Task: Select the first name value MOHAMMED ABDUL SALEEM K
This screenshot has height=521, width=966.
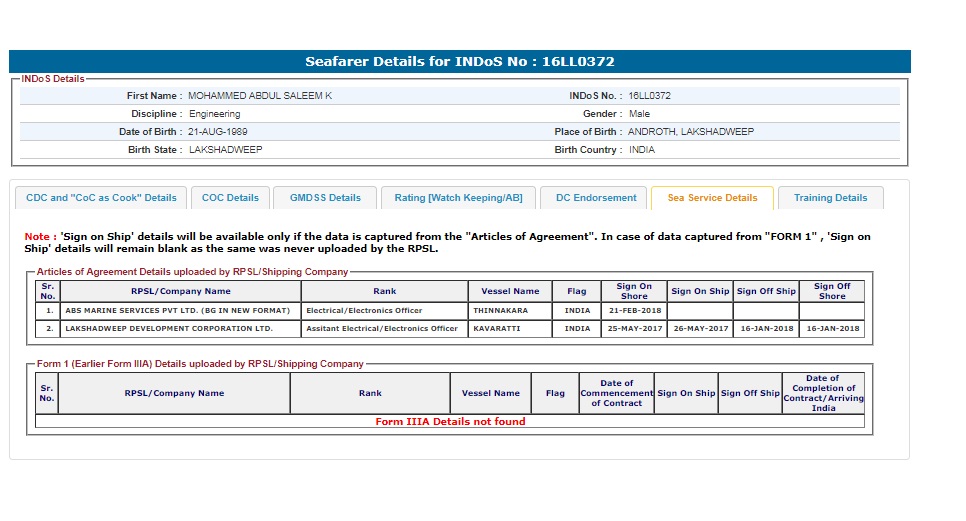Action: [x=260, y=96]
